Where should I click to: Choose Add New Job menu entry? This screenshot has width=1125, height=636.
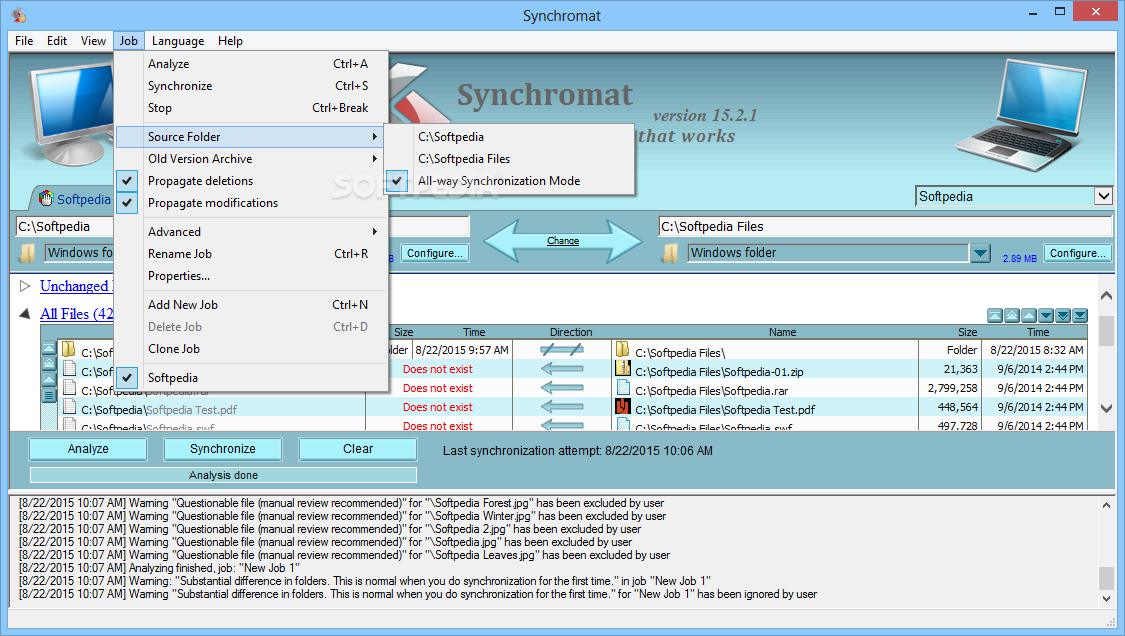coord(252,305)
